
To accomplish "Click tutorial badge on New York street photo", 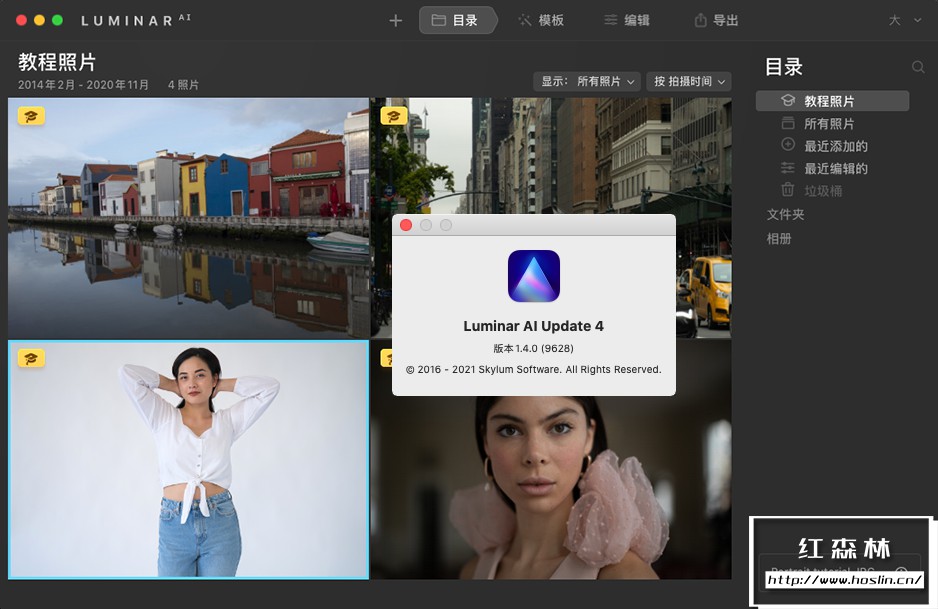I will pos(394,116).
